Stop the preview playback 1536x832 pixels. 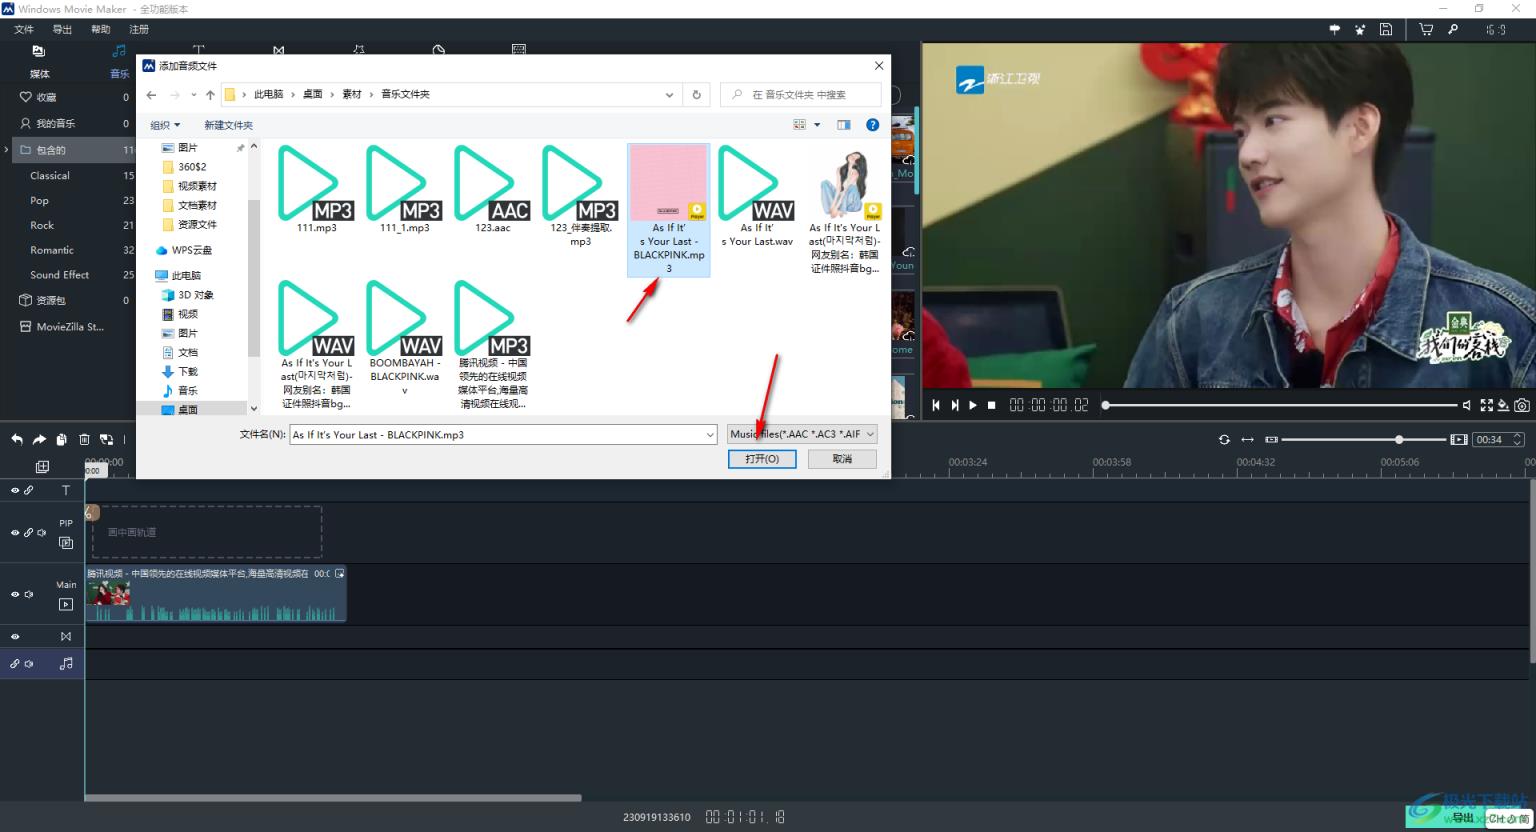point(991,405)
